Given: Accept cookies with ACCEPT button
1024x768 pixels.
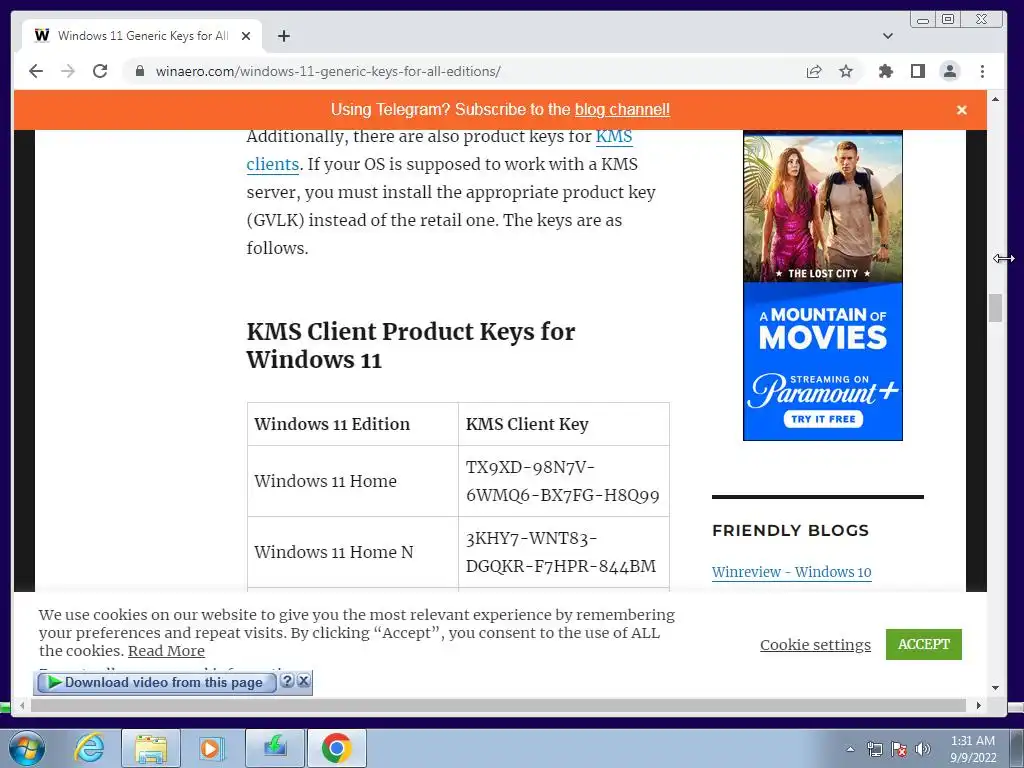Looking at the screenshot, I should point(923,644).
